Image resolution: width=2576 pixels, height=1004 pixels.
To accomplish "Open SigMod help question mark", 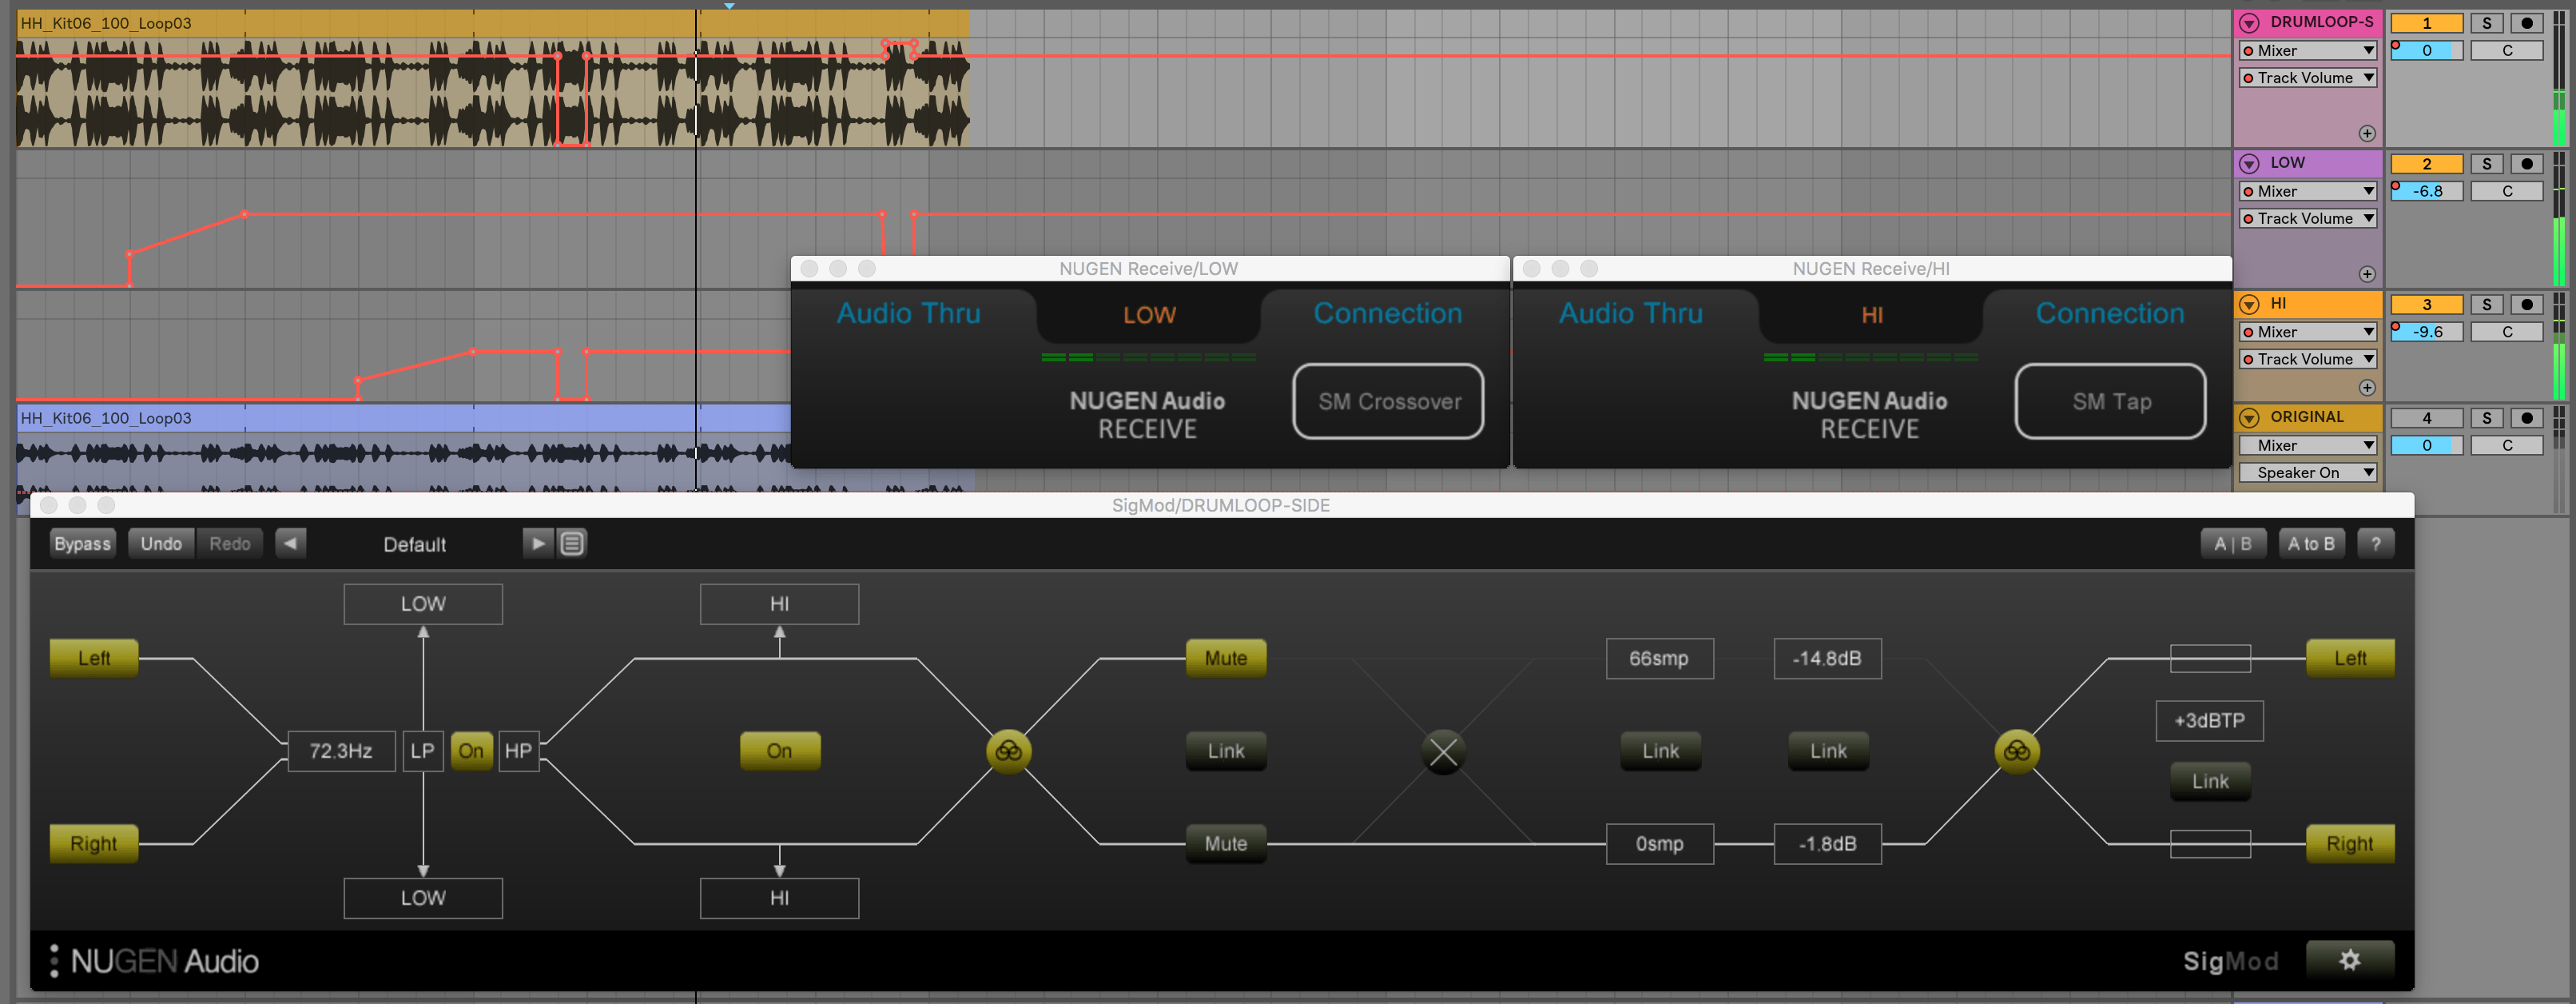I will click(x=2375, y=544).
